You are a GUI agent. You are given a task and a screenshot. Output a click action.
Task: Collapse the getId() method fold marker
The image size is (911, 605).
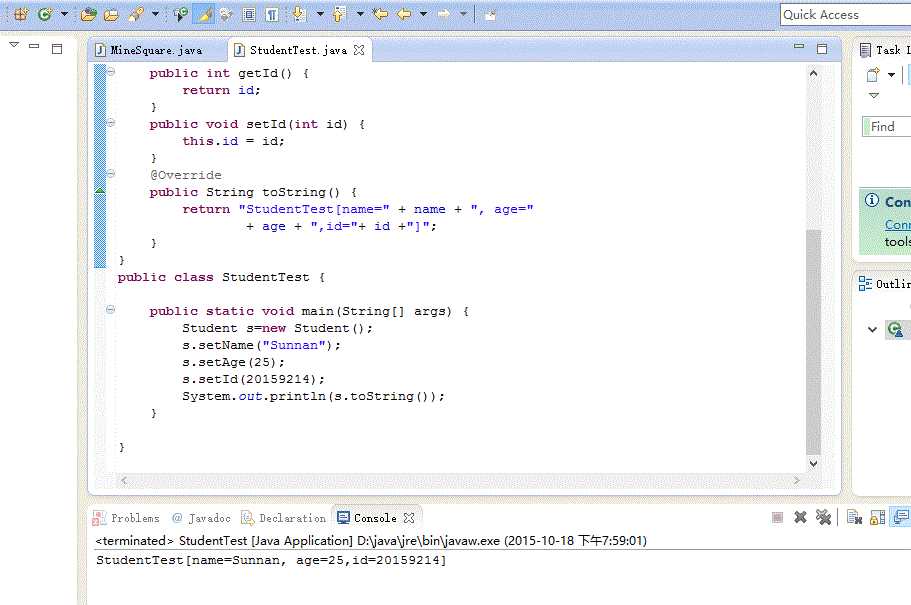click(x=110, y=72)
